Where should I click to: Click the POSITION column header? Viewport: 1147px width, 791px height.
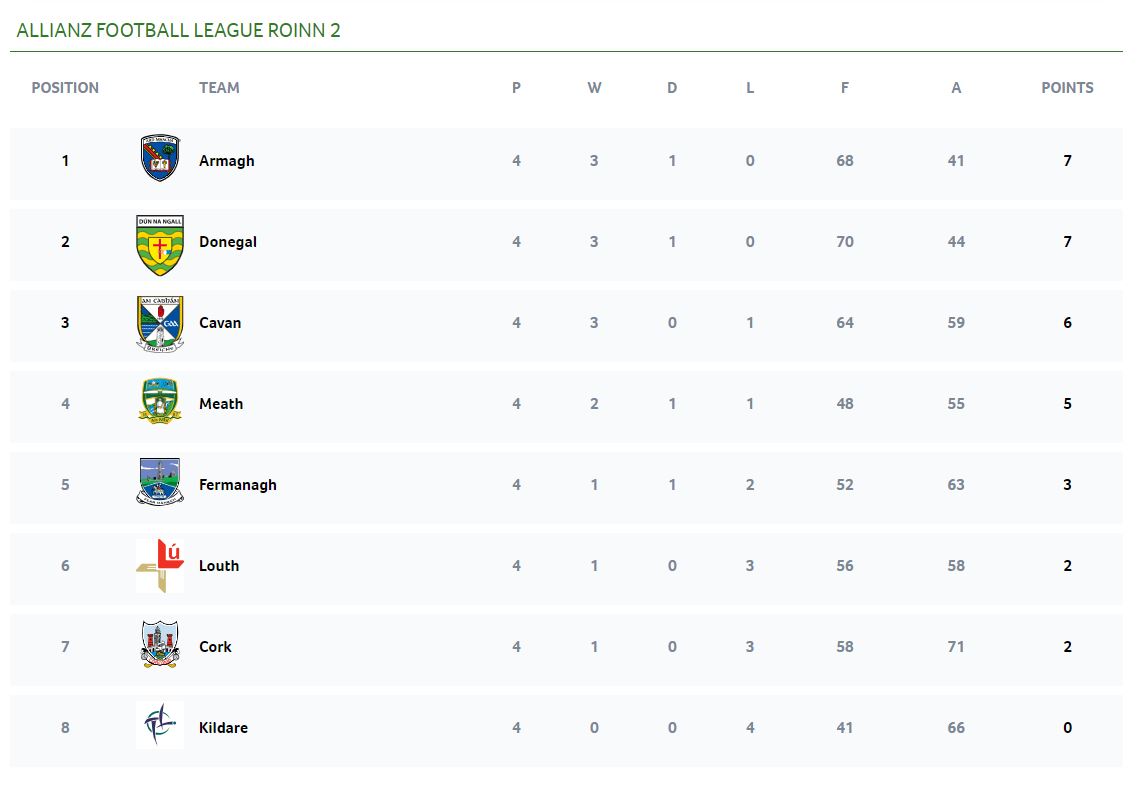click(x=65, y=88)
